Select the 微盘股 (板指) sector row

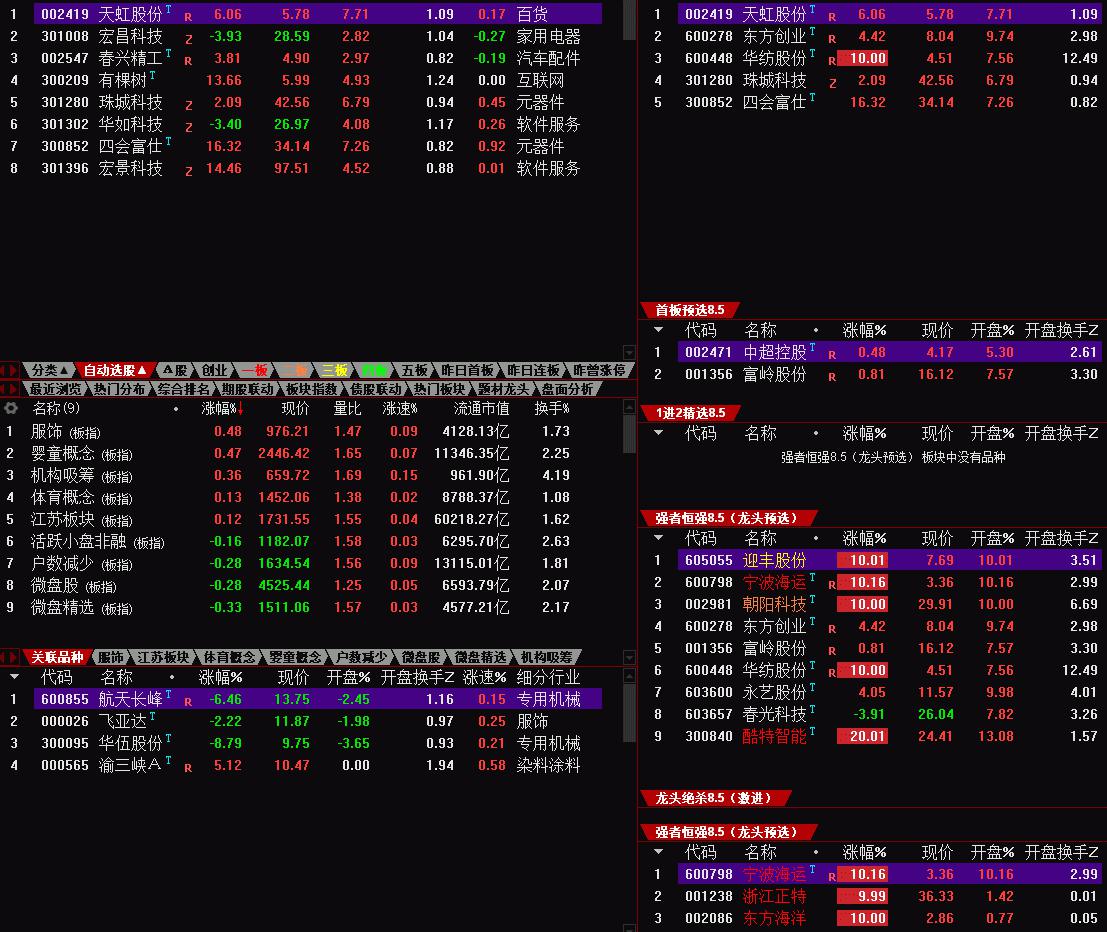pyautogui.click(x=311, y=585)
